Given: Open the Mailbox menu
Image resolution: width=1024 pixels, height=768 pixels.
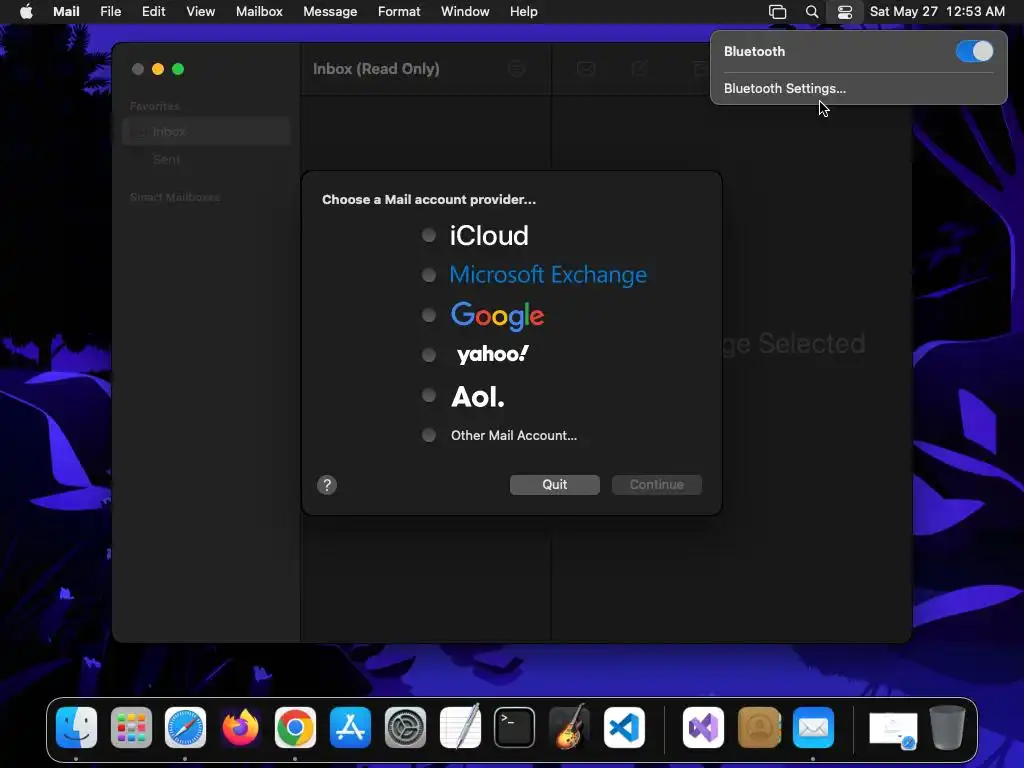Looking at the screenshot, I should coord(259,11).
